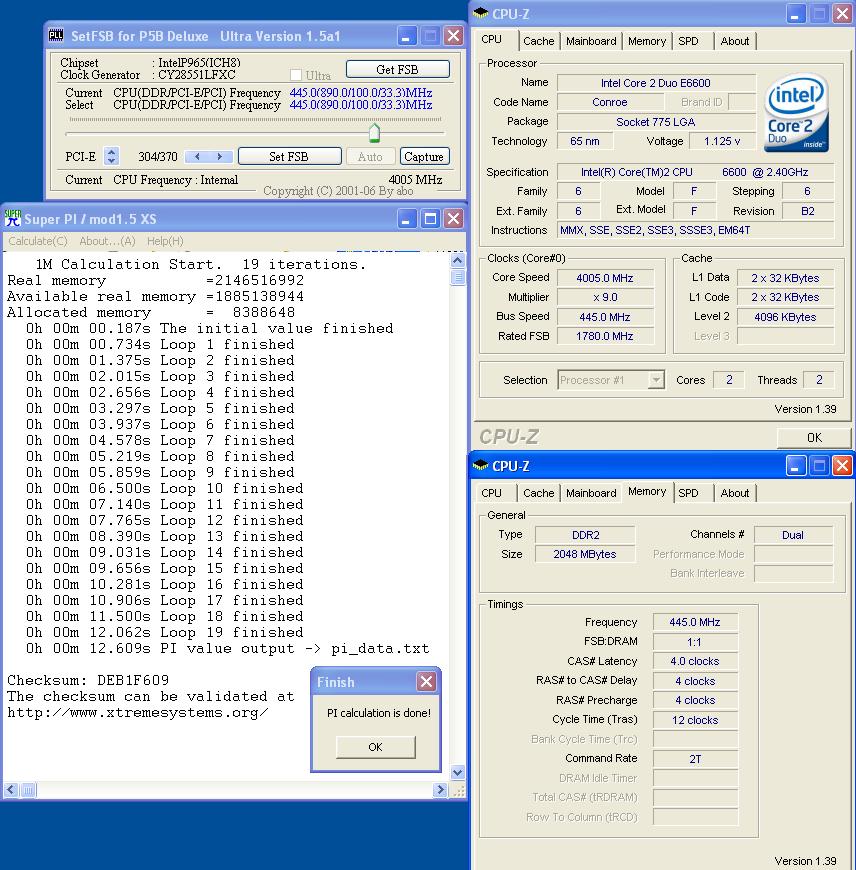Click the Command Rate 2T value
Screen dimensions: 856x870
click(x=695, y=759)
